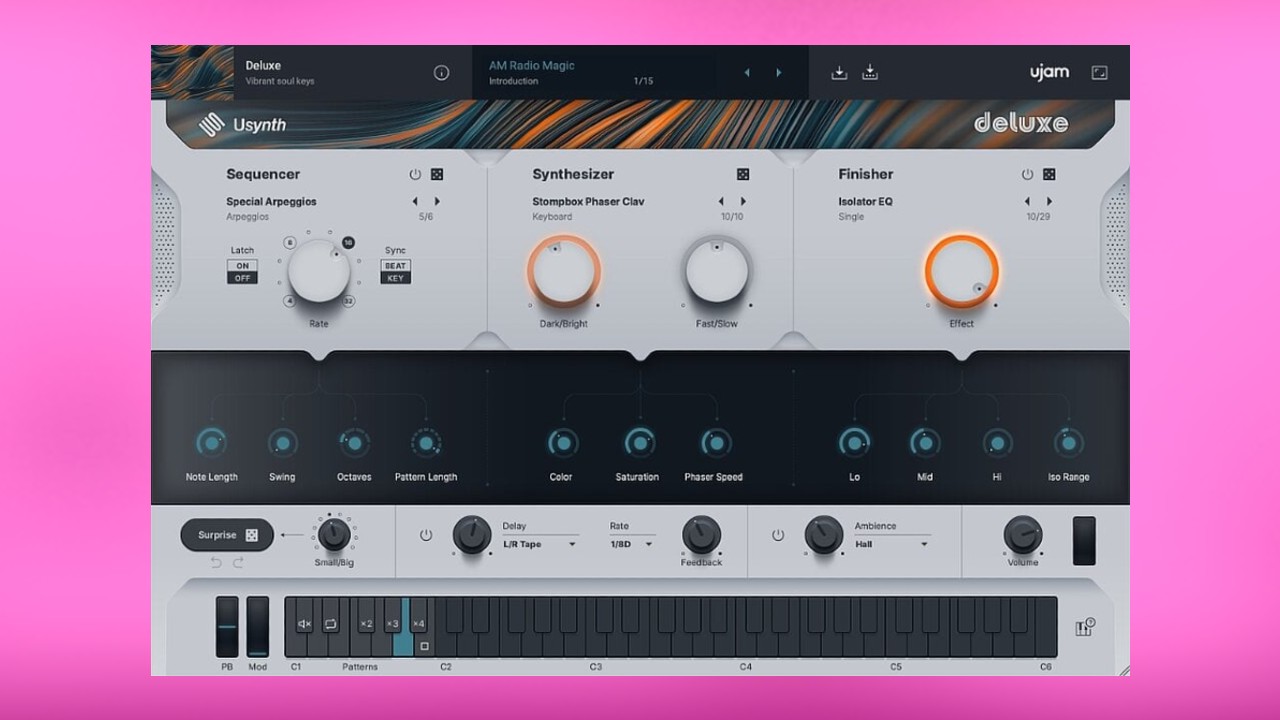Toggle the Latch ON/OFF switch

241,272
